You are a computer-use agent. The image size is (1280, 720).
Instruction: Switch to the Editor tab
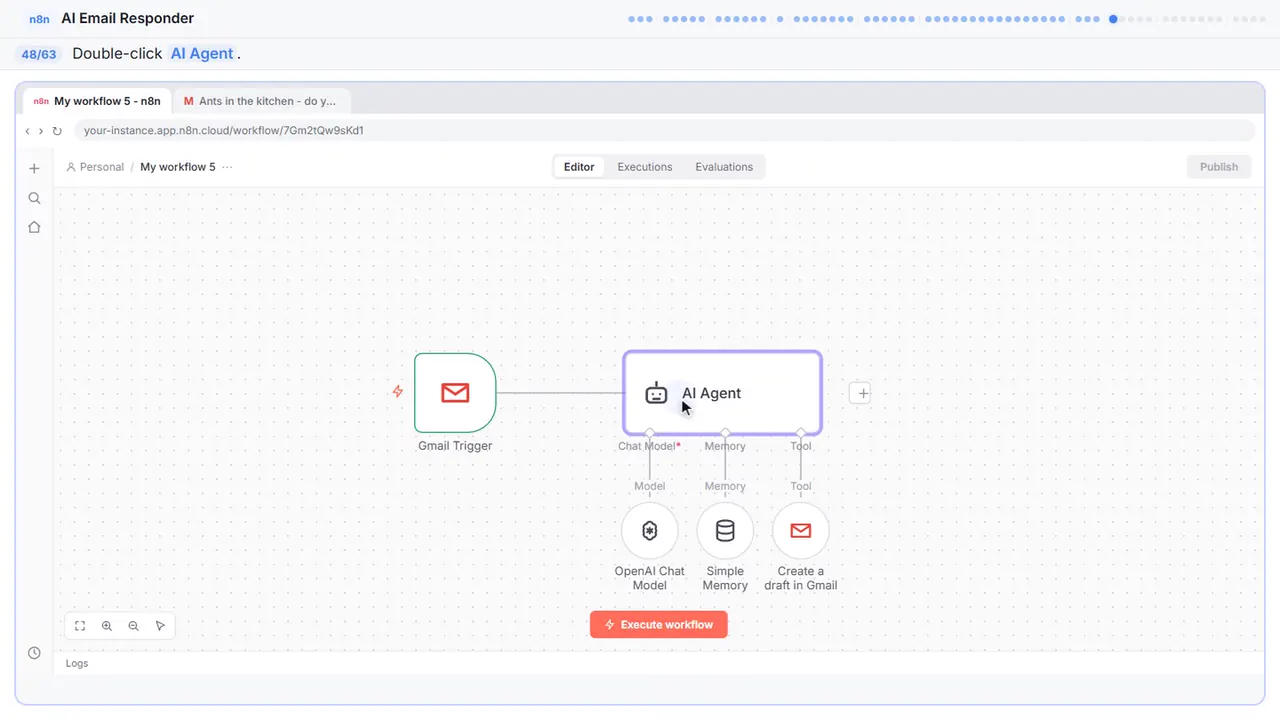click(579, 167)
